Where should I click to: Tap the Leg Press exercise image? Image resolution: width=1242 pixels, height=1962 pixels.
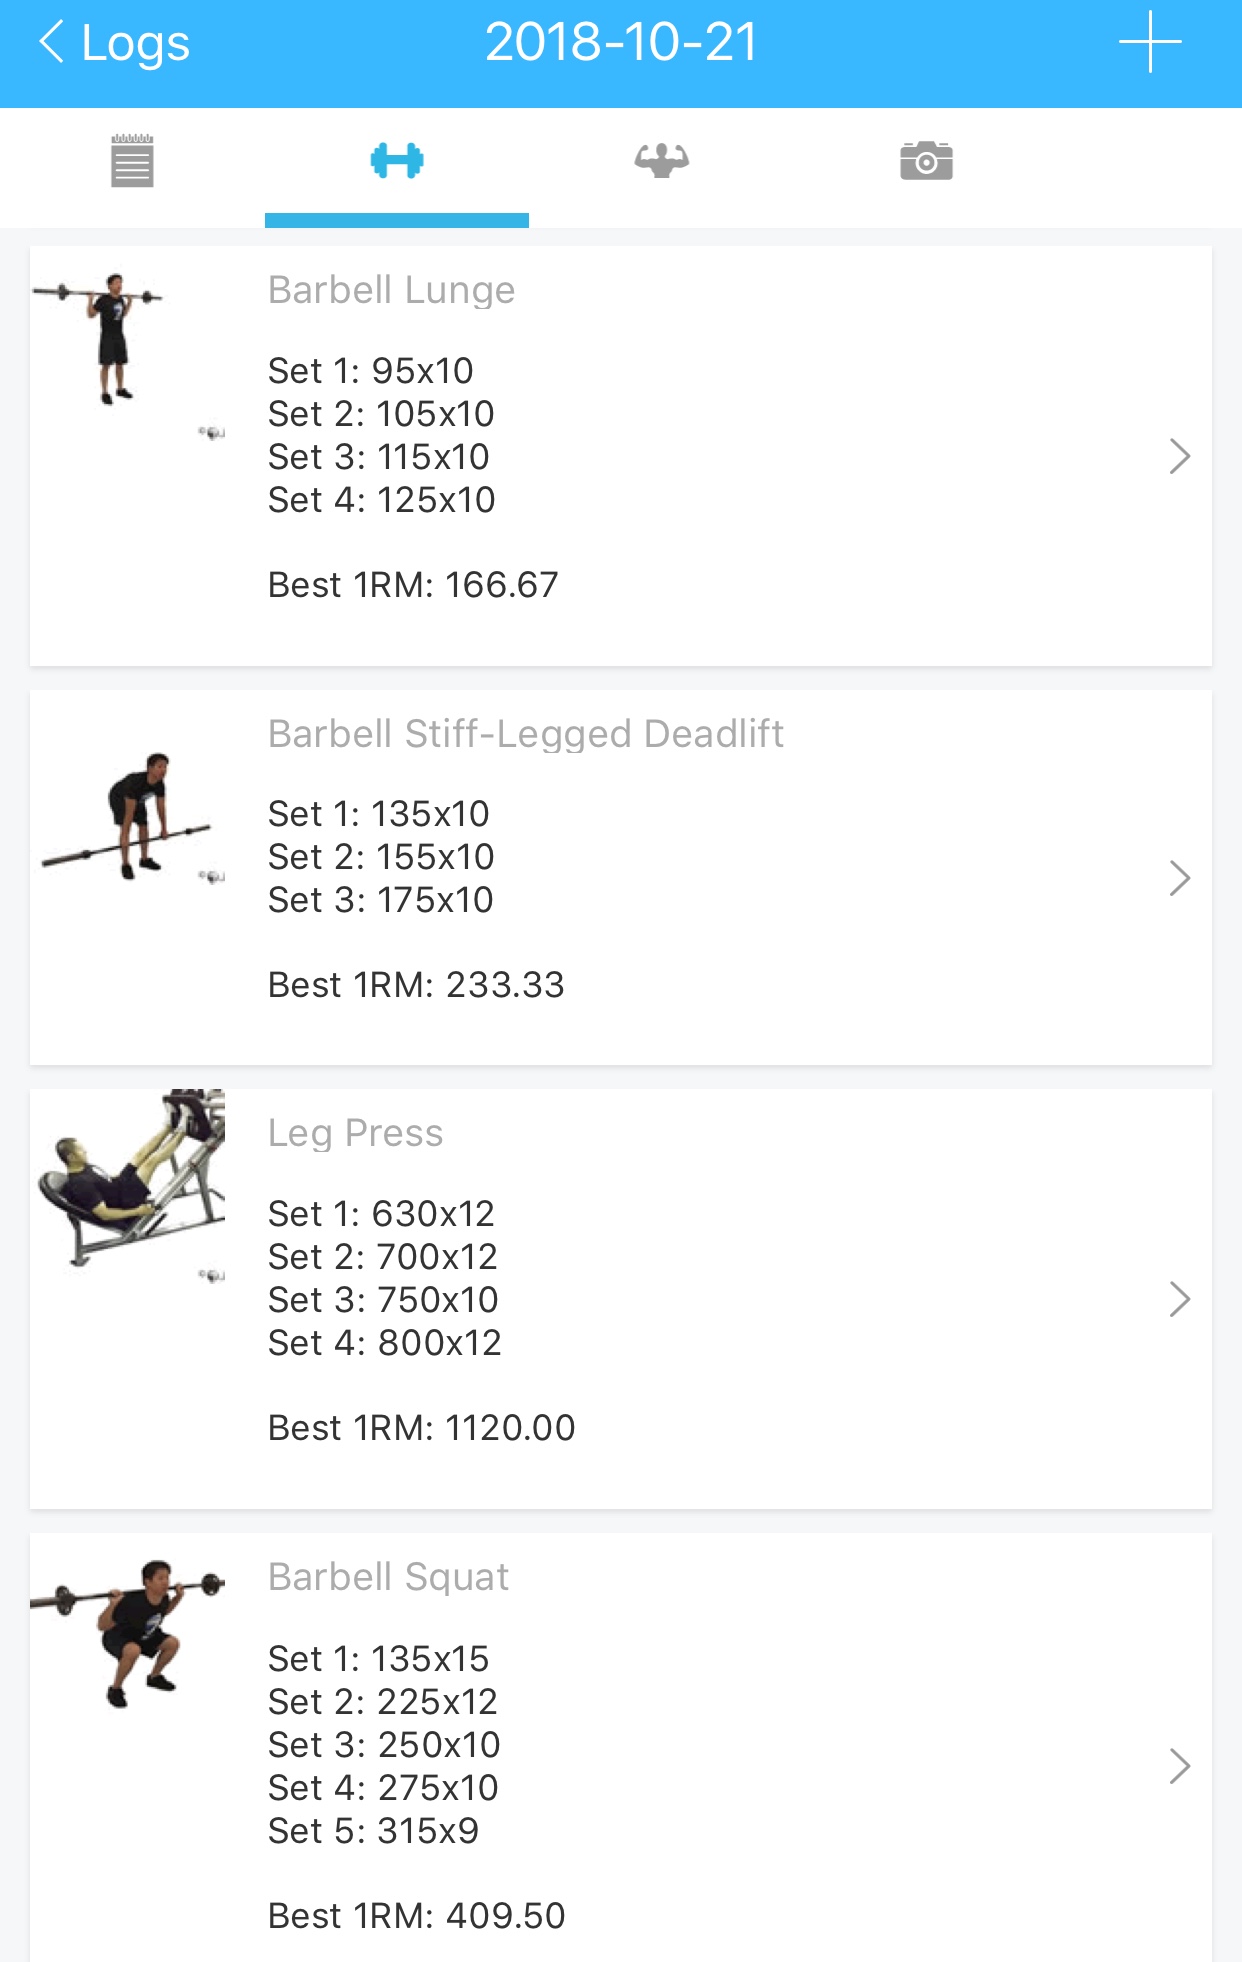(x=130, y=1180)
